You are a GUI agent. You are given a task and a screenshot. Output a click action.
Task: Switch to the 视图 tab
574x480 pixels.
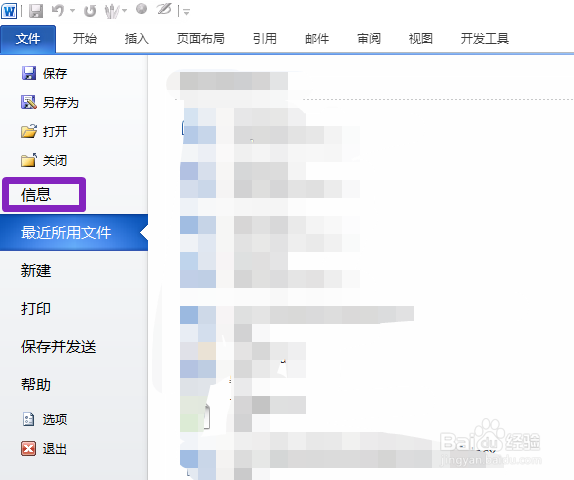(x=421, y=38)
